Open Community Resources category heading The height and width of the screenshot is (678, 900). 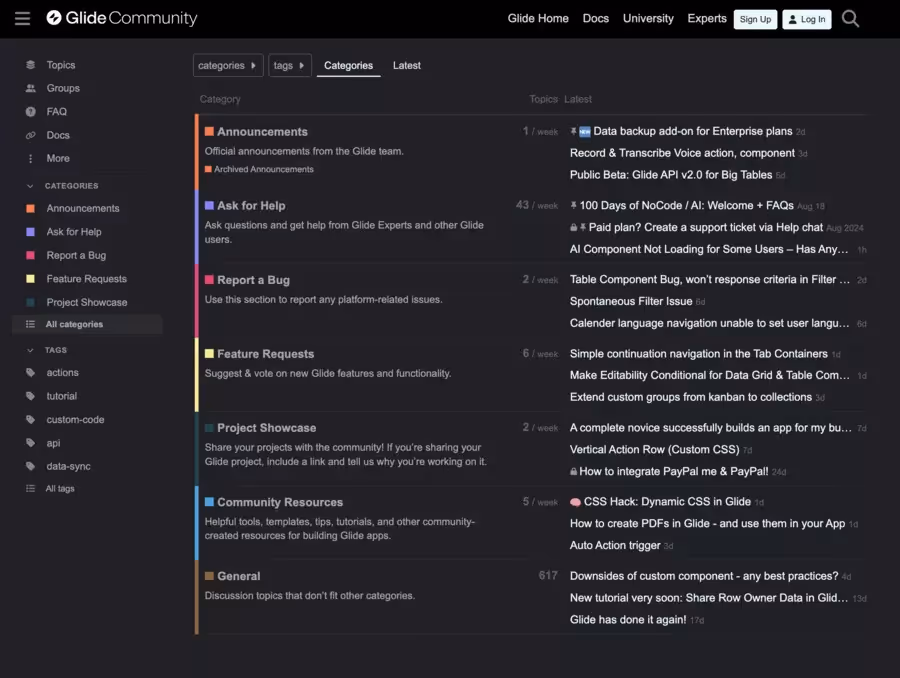point(280,502)
